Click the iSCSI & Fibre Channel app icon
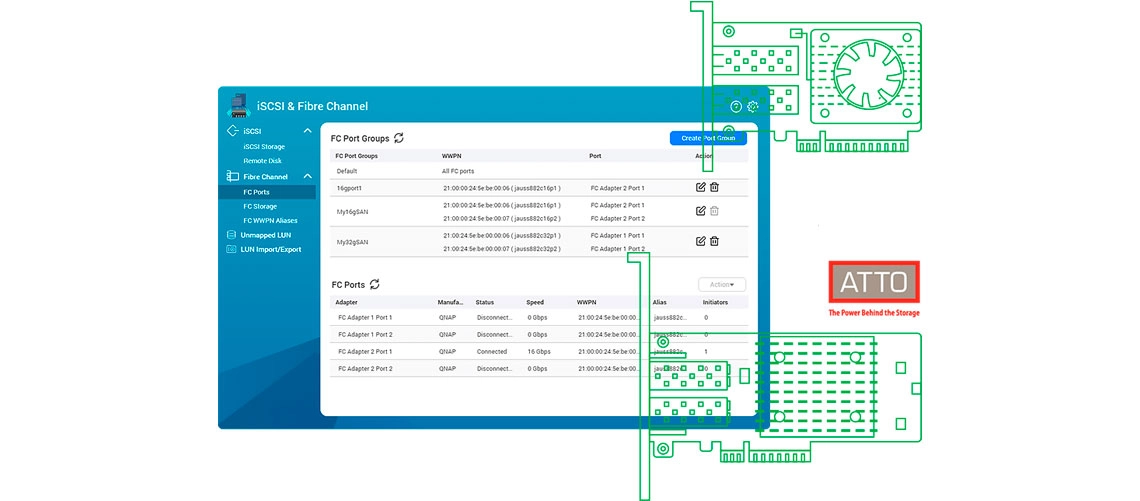 click(x=238, y=105)
